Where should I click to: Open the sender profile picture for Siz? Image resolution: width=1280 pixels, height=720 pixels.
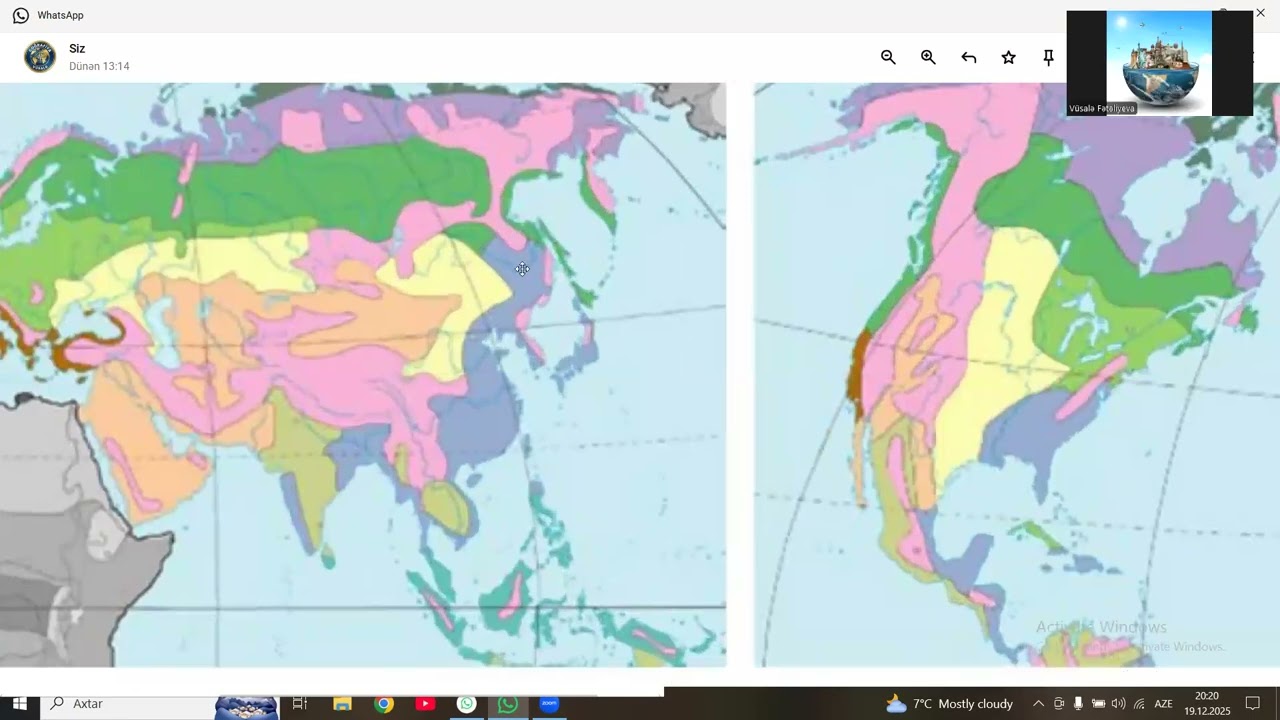tap(40, 57)
